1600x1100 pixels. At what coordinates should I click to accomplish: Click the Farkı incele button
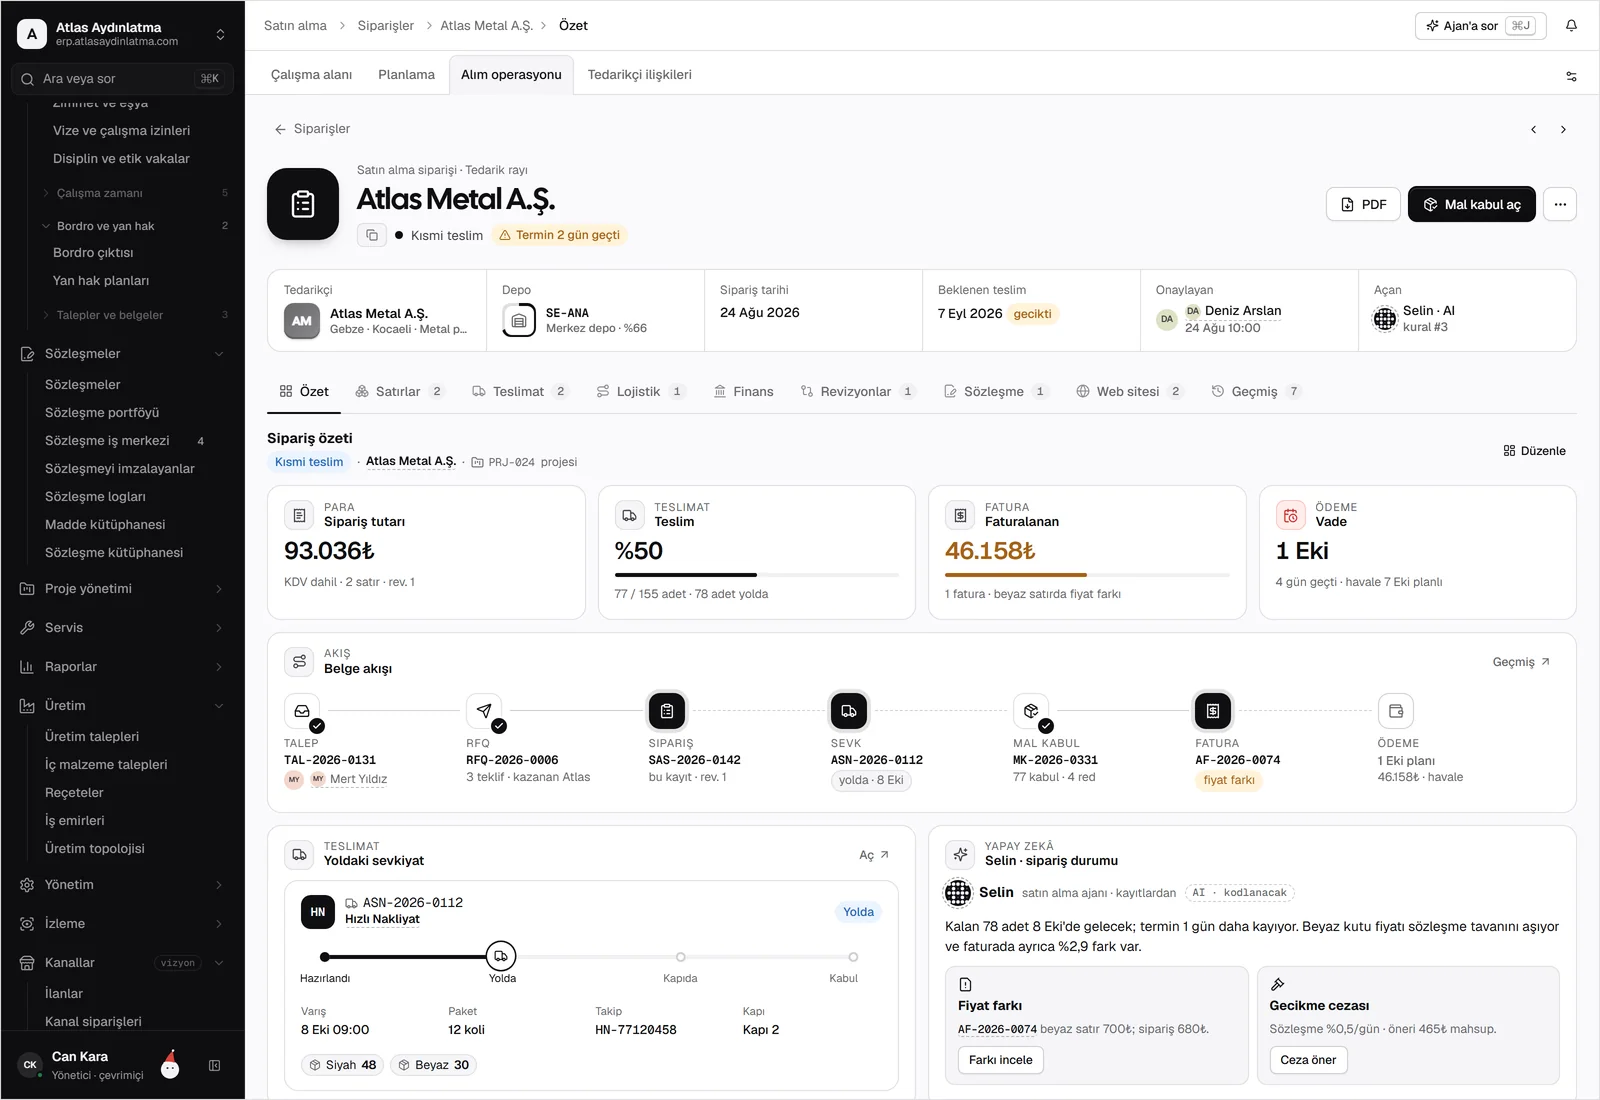point(1000,1060)
